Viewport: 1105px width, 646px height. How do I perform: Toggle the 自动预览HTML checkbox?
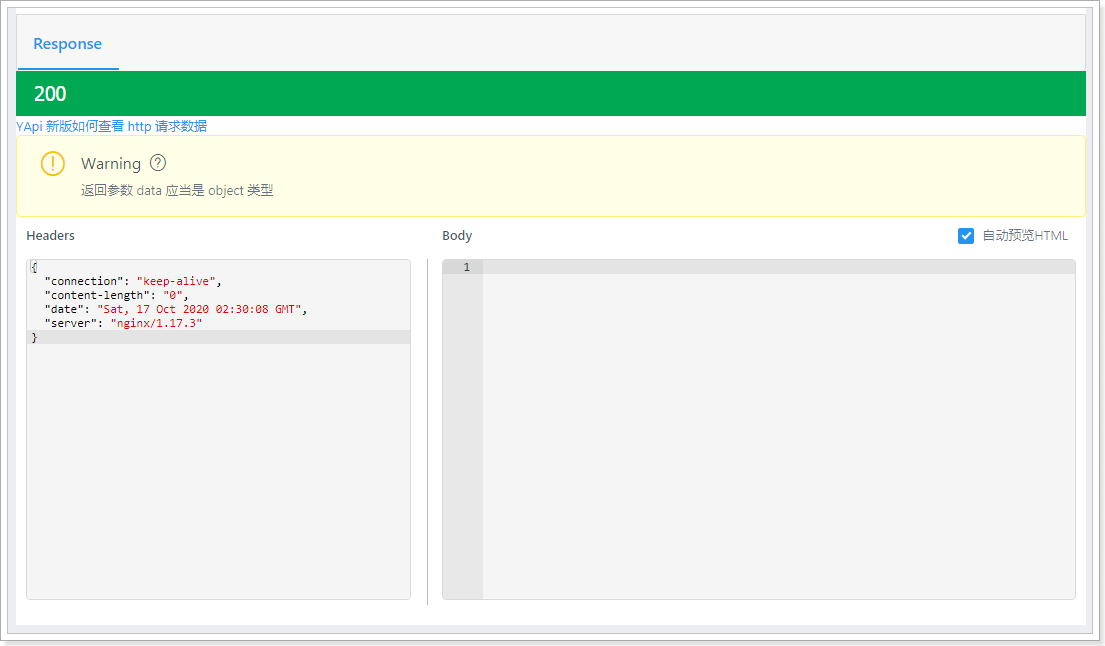965,236
